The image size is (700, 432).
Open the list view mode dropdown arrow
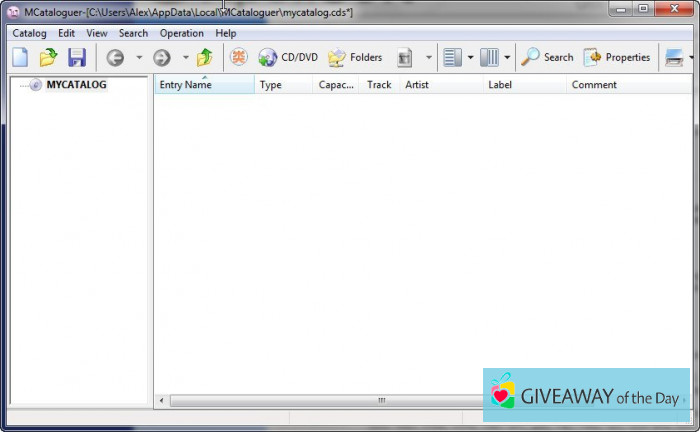tap(470, 58)
